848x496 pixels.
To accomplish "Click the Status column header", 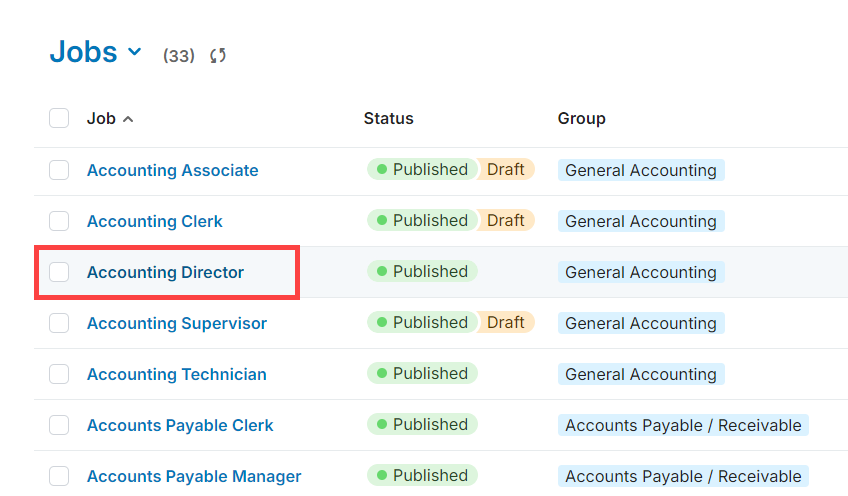I will (x=388, y=118).
